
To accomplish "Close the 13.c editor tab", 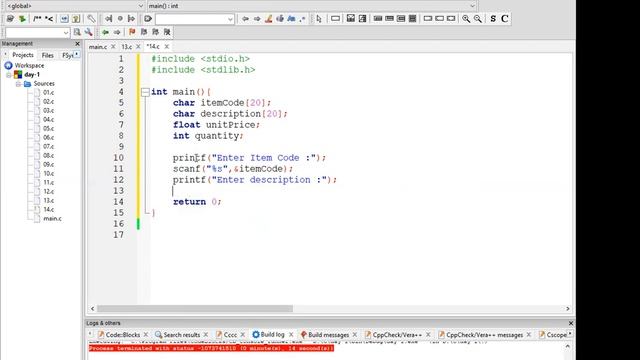I will coord(138,47).
